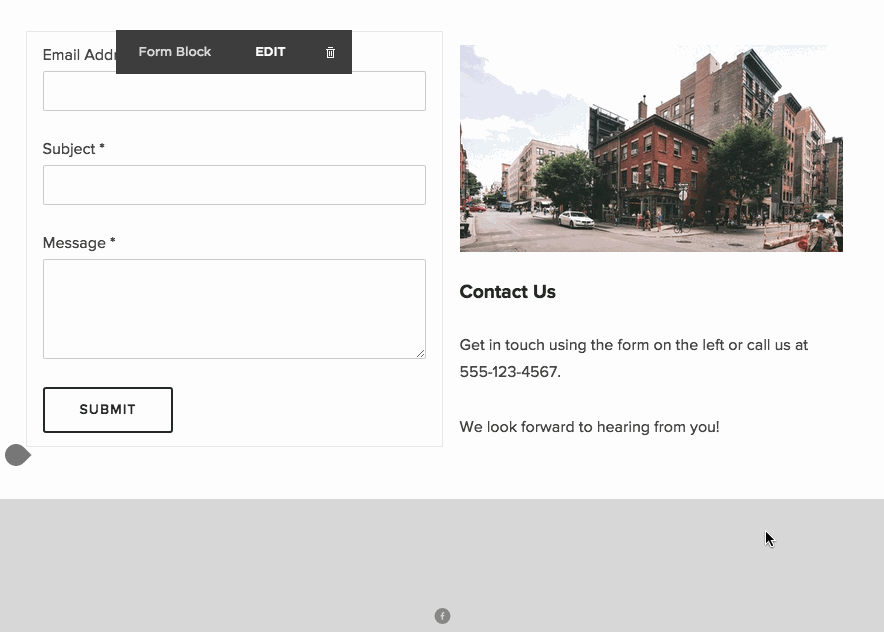Image resolution: width=884 pixels, height=632 pixels.
Task: Click the EDIT button on Form Block
Action: click(x=270, y=52)
